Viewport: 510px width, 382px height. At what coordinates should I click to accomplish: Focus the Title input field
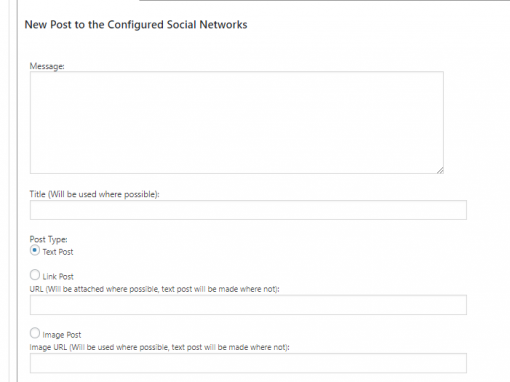(248, 210)
